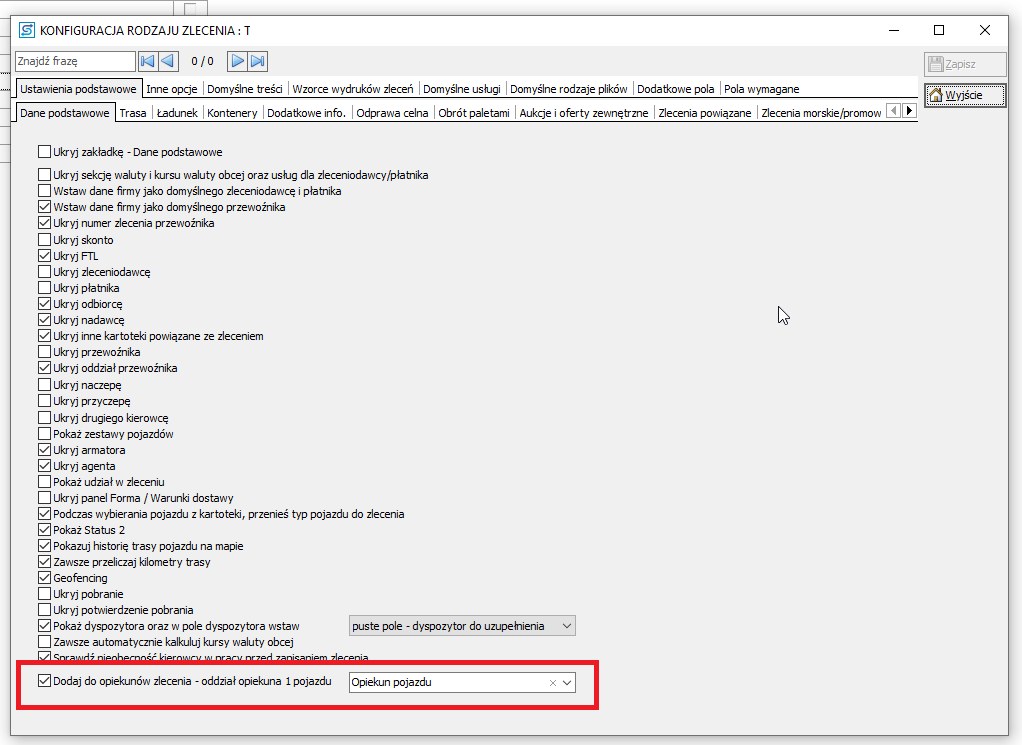Check Pokaż zestawy pojazdów option

coord(44,433)
